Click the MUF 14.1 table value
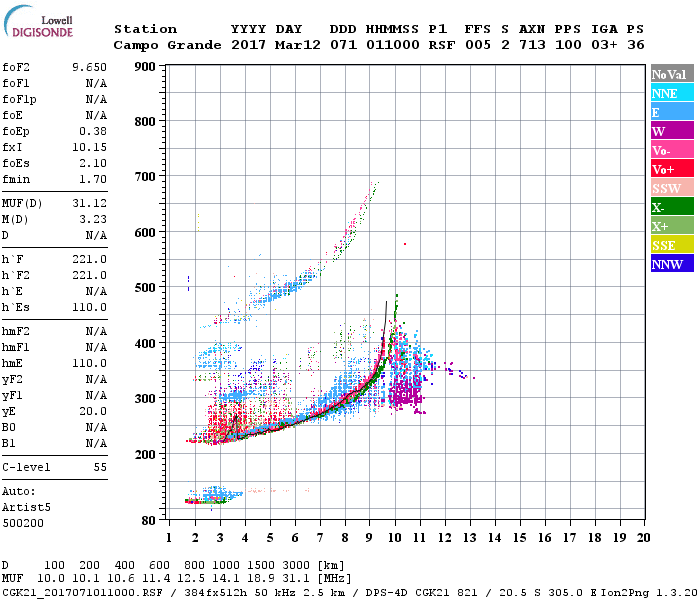This screenshot has height=600, width=700. (226, 579)
